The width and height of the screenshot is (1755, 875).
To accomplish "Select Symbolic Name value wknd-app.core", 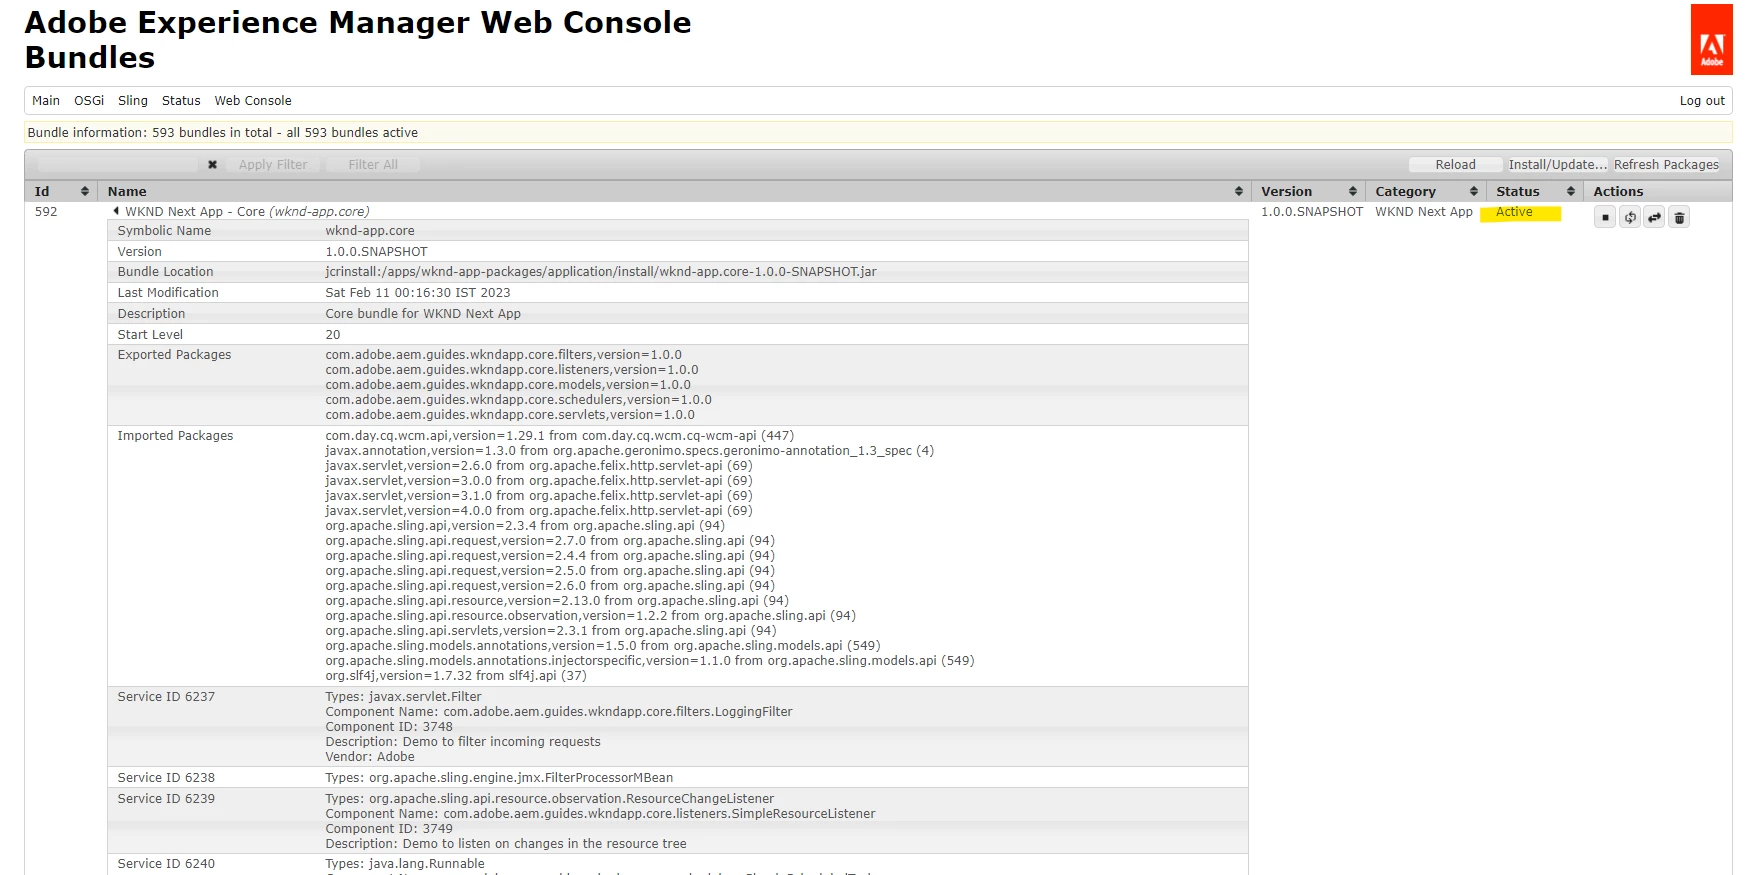I will pyautogui.click(x=370, y=231).
